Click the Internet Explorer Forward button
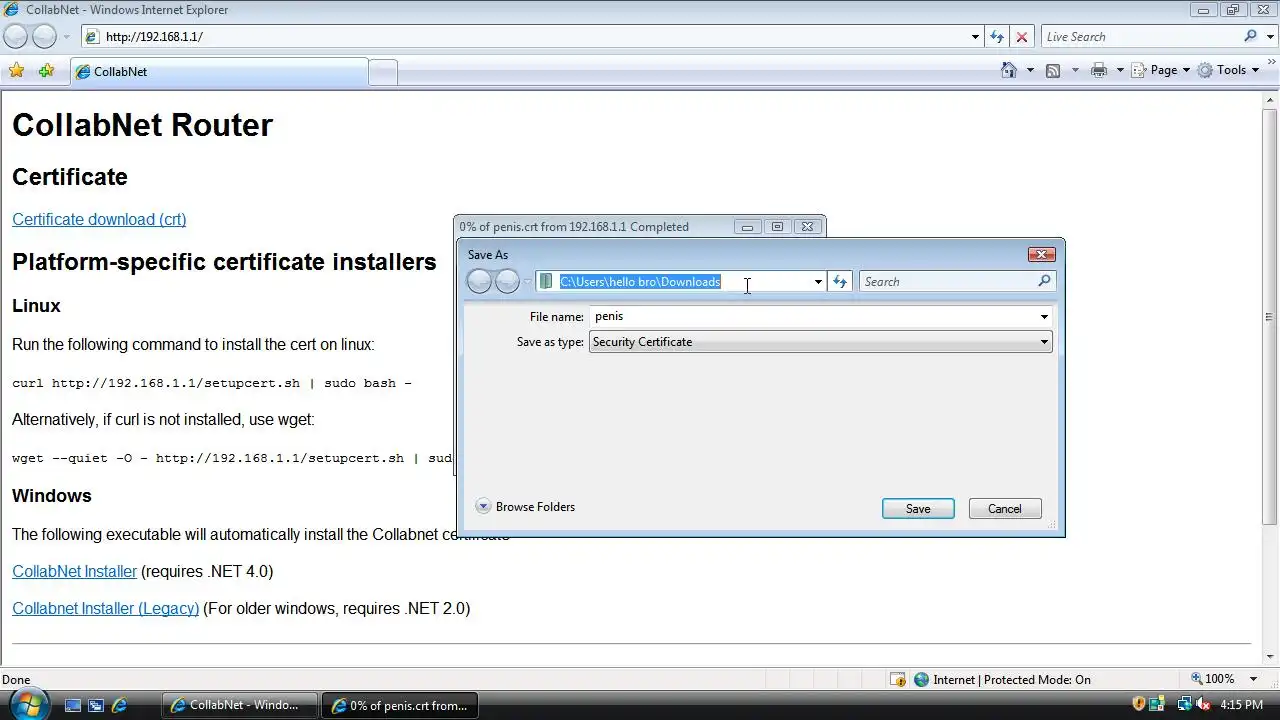The image size is (1280, 720). [45, 37]
